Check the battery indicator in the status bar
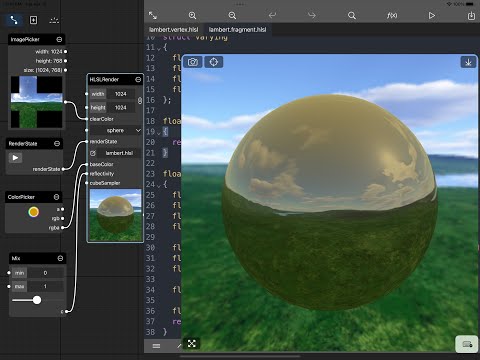480x360 pixels. [x=470, y=4]
